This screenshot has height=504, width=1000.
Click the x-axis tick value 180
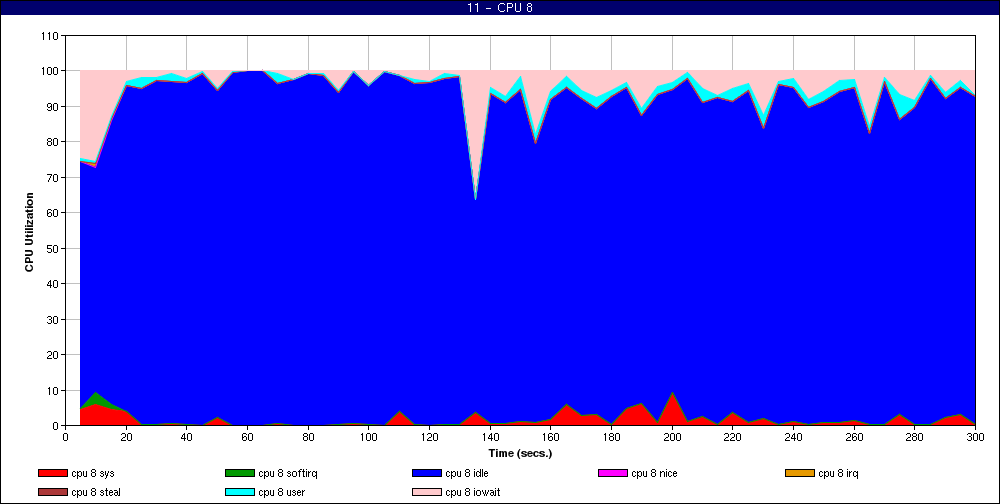611,437
